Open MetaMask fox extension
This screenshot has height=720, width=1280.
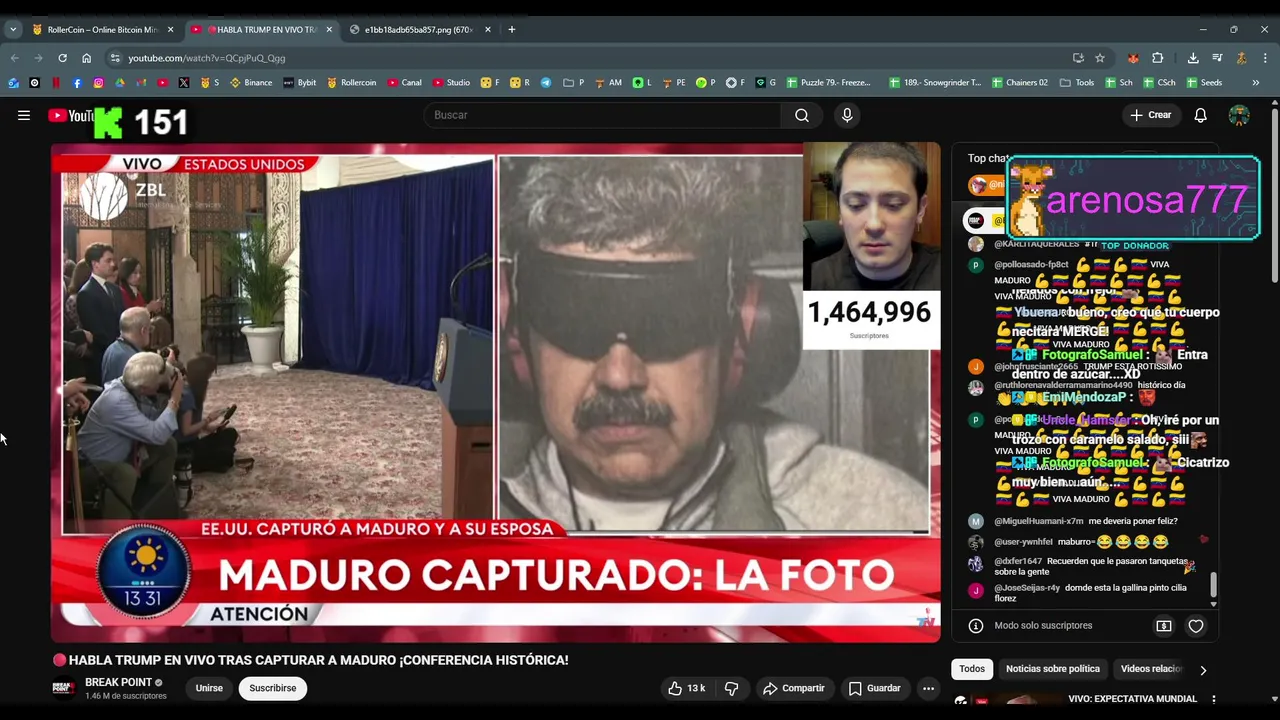pos(1133,58)
